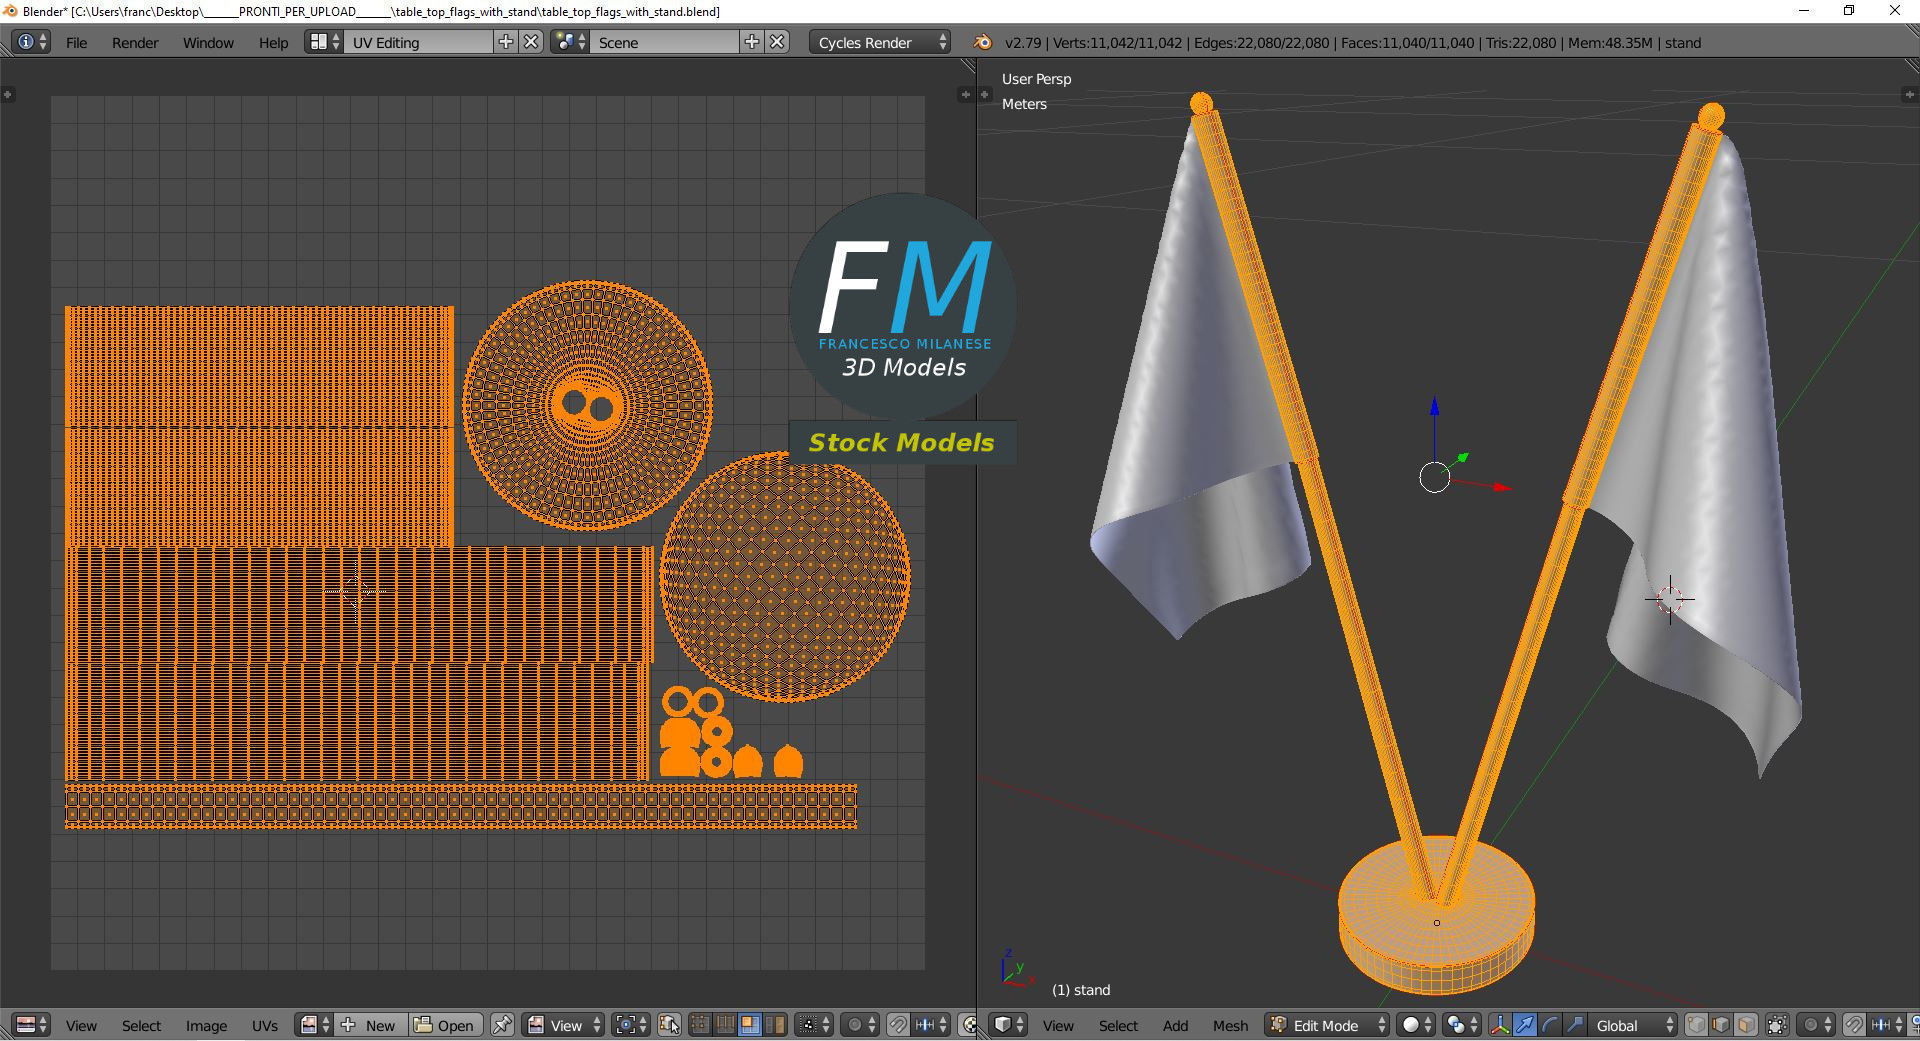Open the UV editor View menu
Image resolution: width=1920 pixels, height=1041 pixels.
click(x=81, y=1025)
